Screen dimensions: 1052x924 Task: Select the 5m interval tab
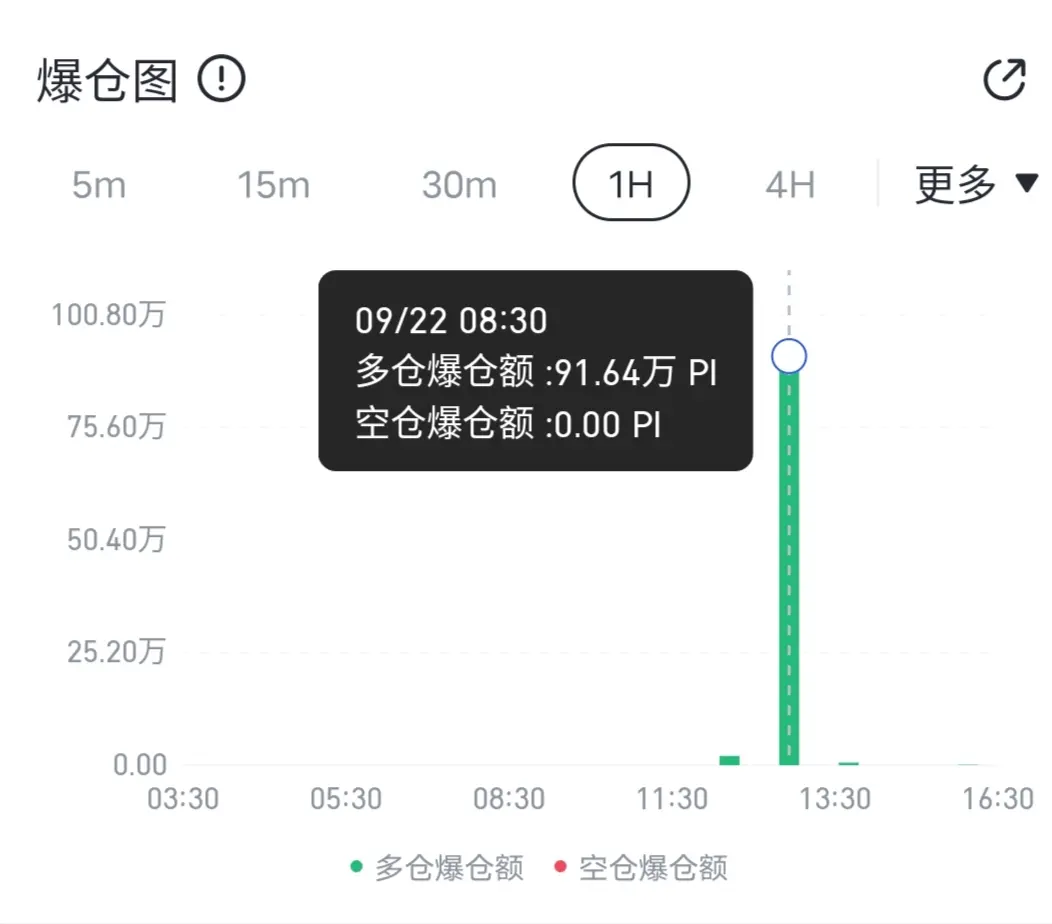point(99,185)
